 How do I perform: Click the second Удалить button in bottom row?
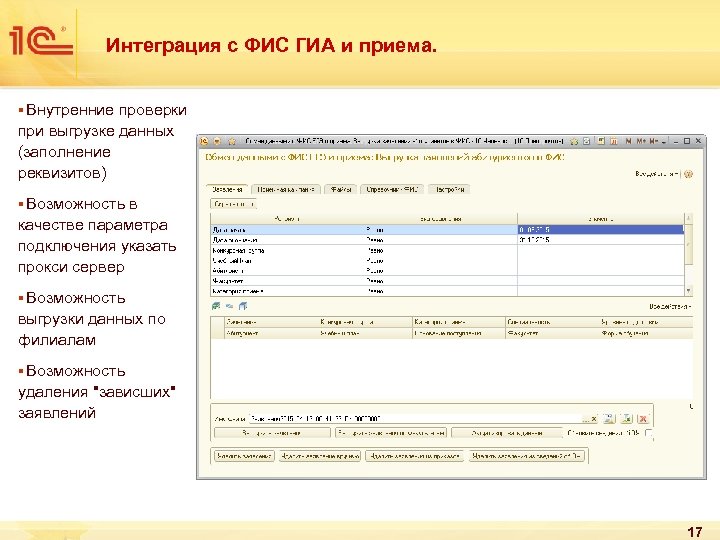tap(320, 456)
